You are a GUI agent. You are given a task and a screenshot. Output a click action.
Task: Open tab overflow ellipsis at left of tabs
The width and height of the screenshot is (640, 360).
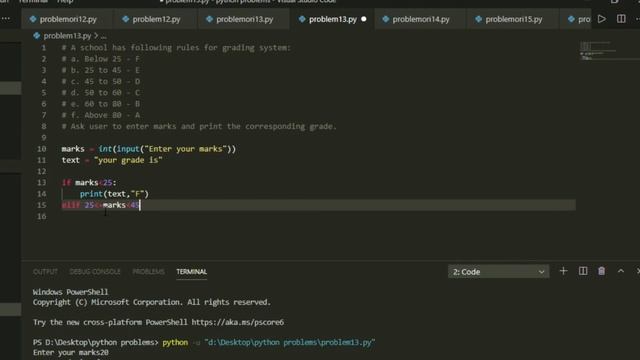point(6,19)
